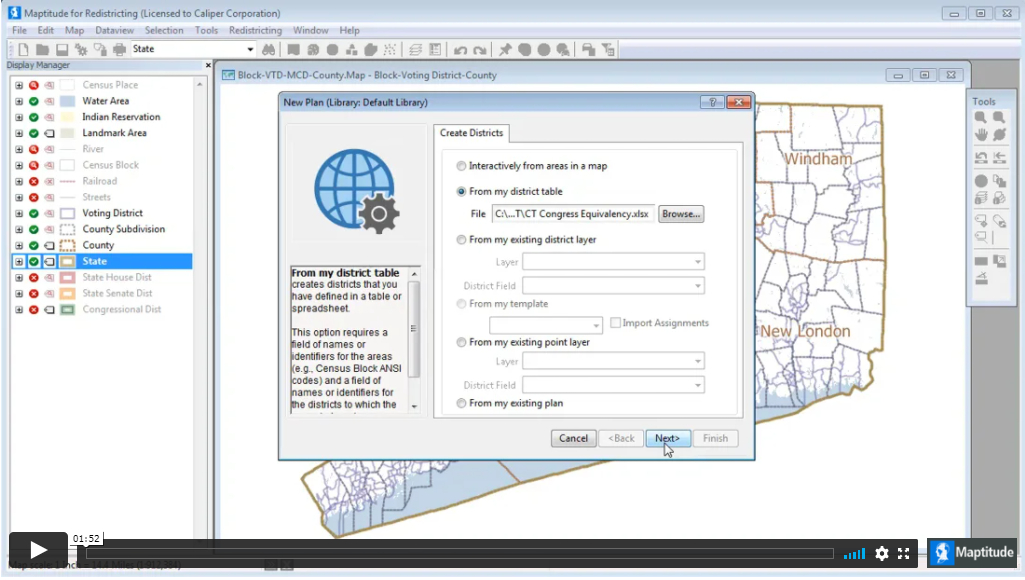The width and height of the screenshot is (1025, 580).
Task: Open the Dataview menu
Action: coord(114,31)
